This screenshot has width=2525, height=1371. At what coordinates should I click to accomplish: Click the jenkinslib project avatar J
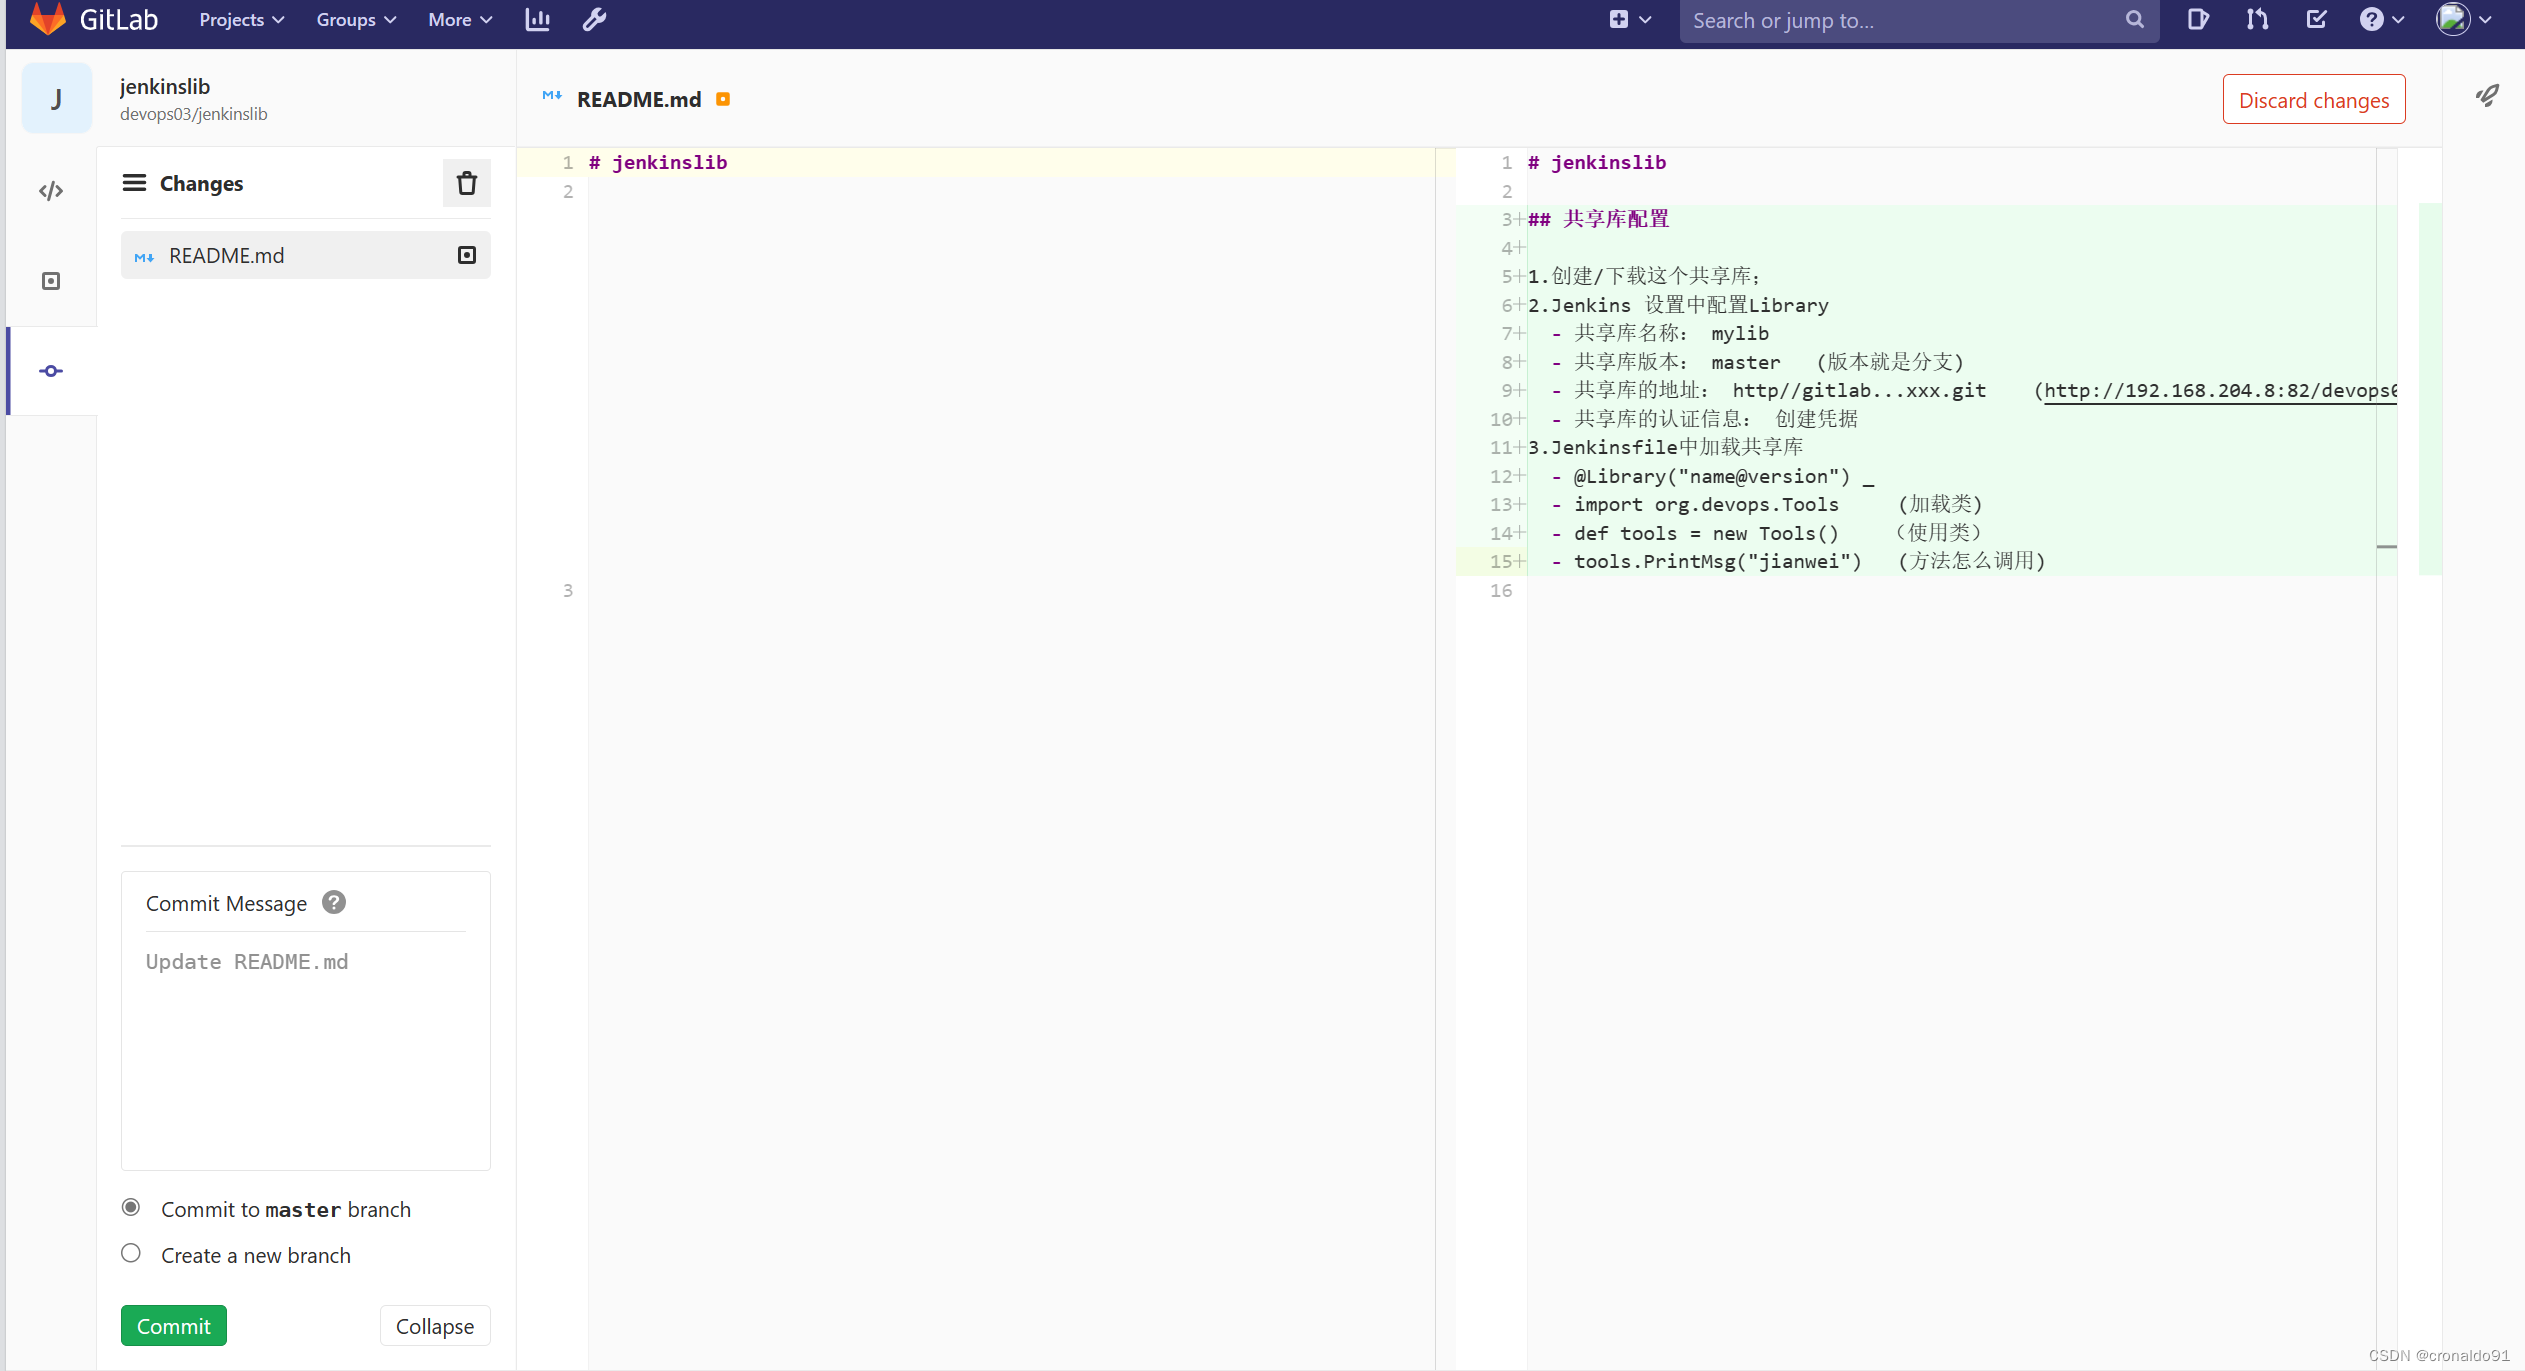pyautogui.click(x=57, y=98)
